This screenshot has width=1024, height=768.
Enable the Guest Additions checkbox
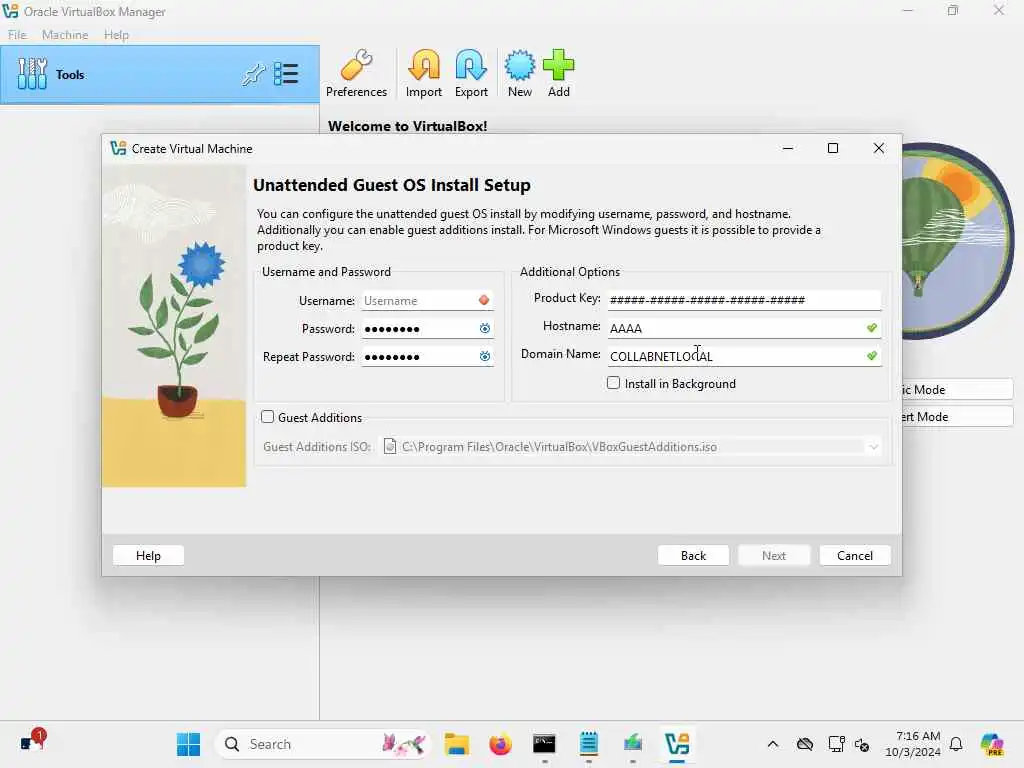(x=267, y=417)
